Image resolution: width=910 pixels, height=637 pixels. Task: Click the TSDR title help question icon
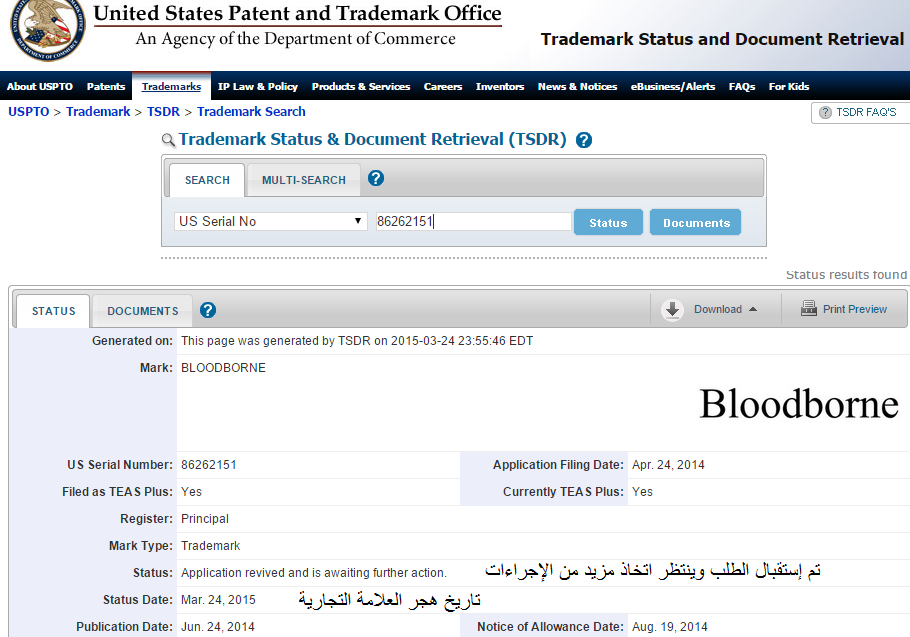(x=584, y=140)
